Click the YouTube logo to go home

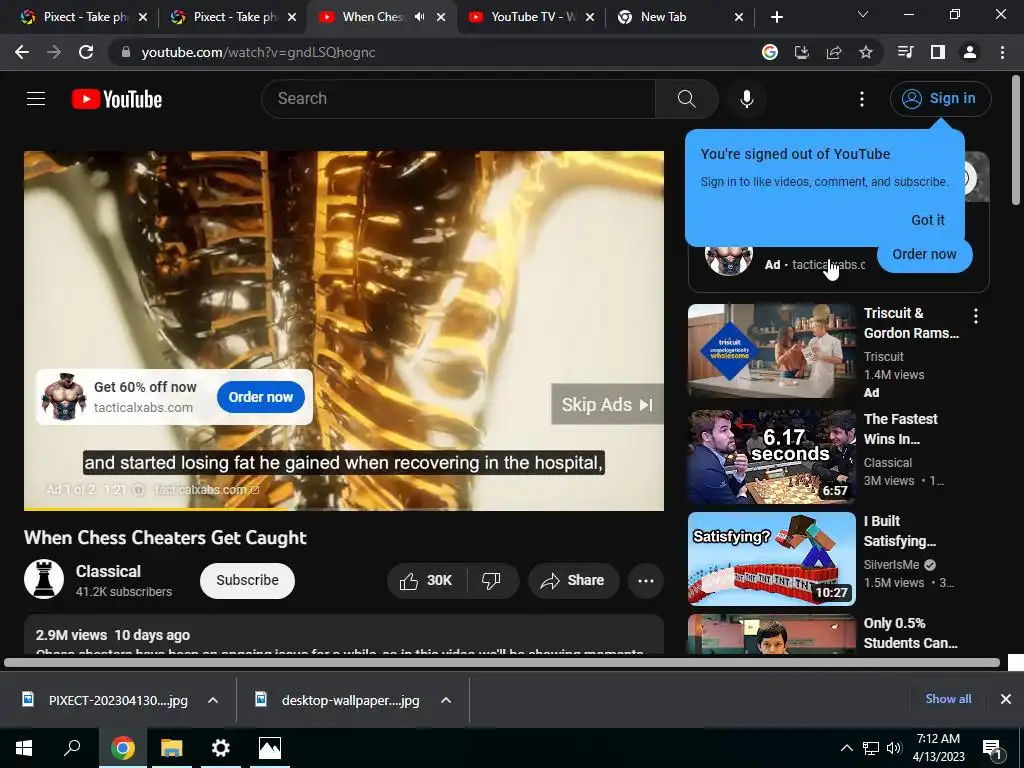pyautogui.click(x=117, y=99)
